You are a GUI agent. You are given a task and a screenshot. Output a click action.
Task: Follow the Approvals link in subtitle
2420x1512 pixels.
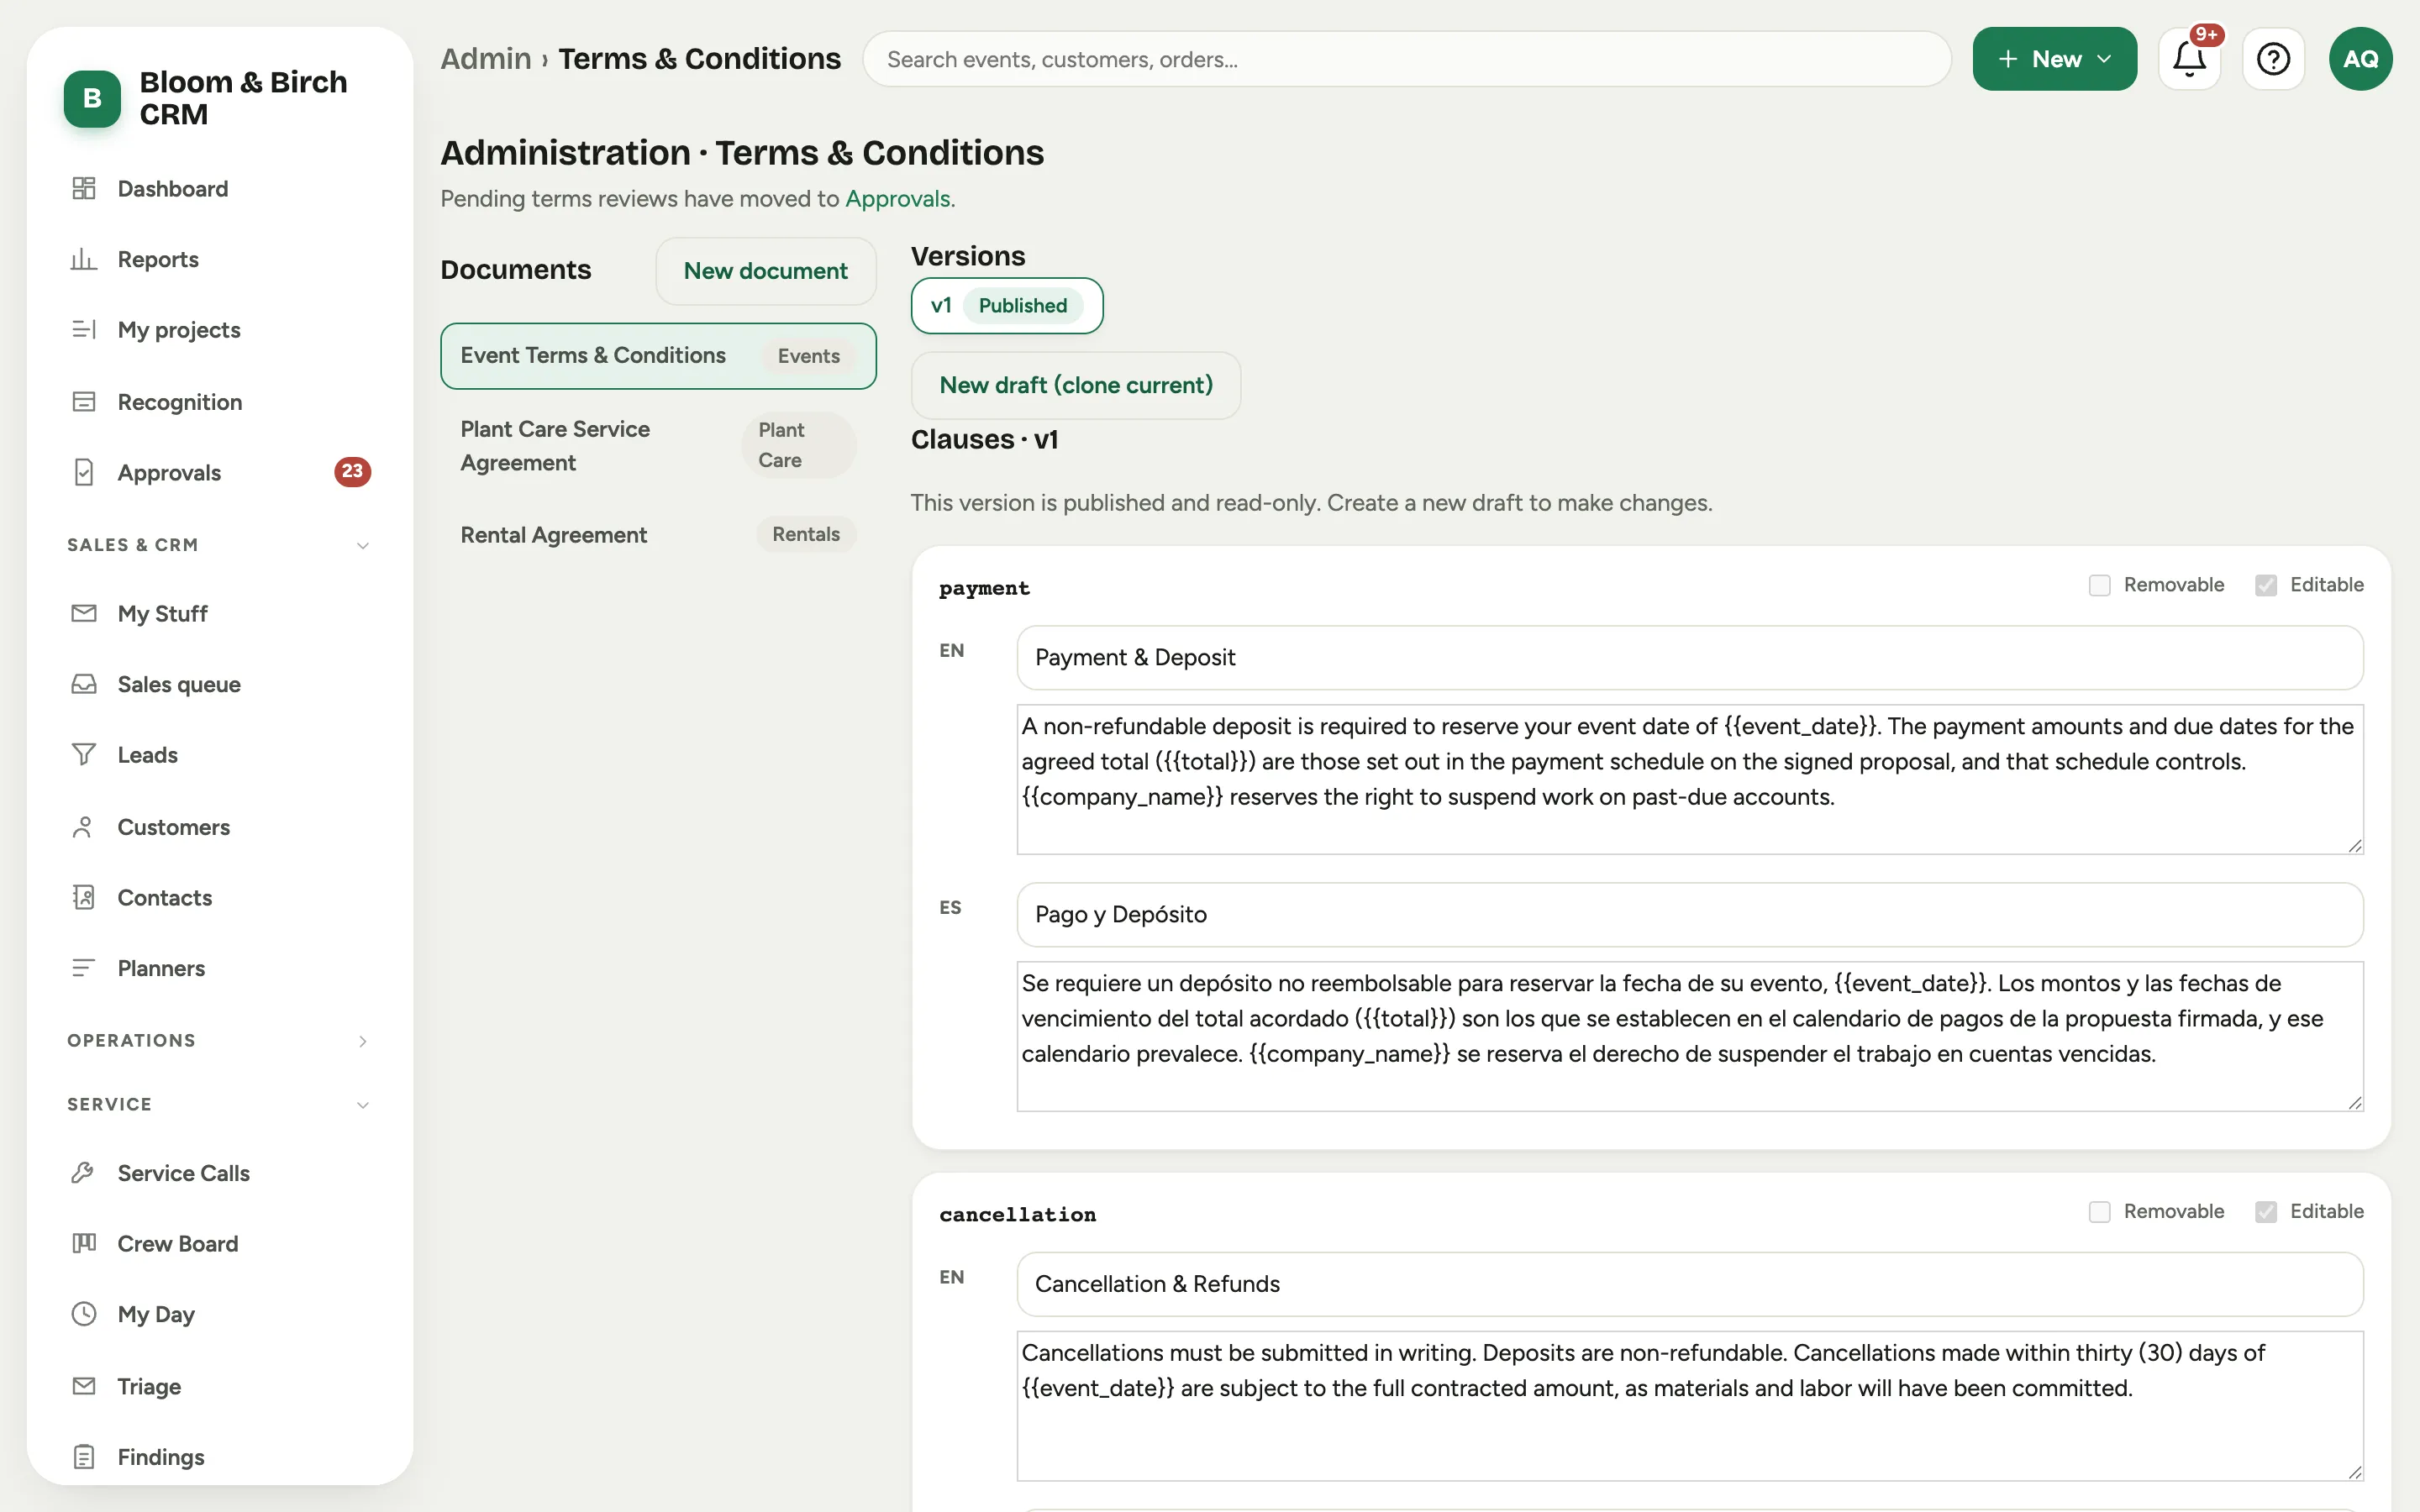897,198
